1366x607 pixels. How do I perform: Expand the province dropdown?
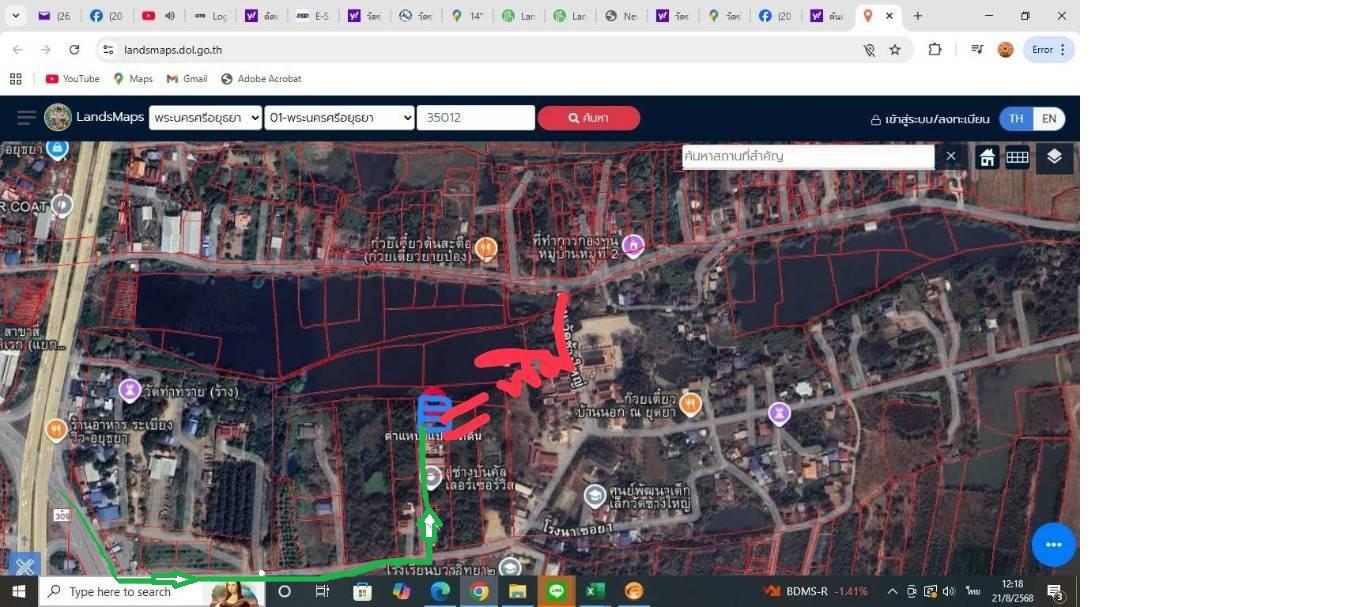click(x=205, y=118)
